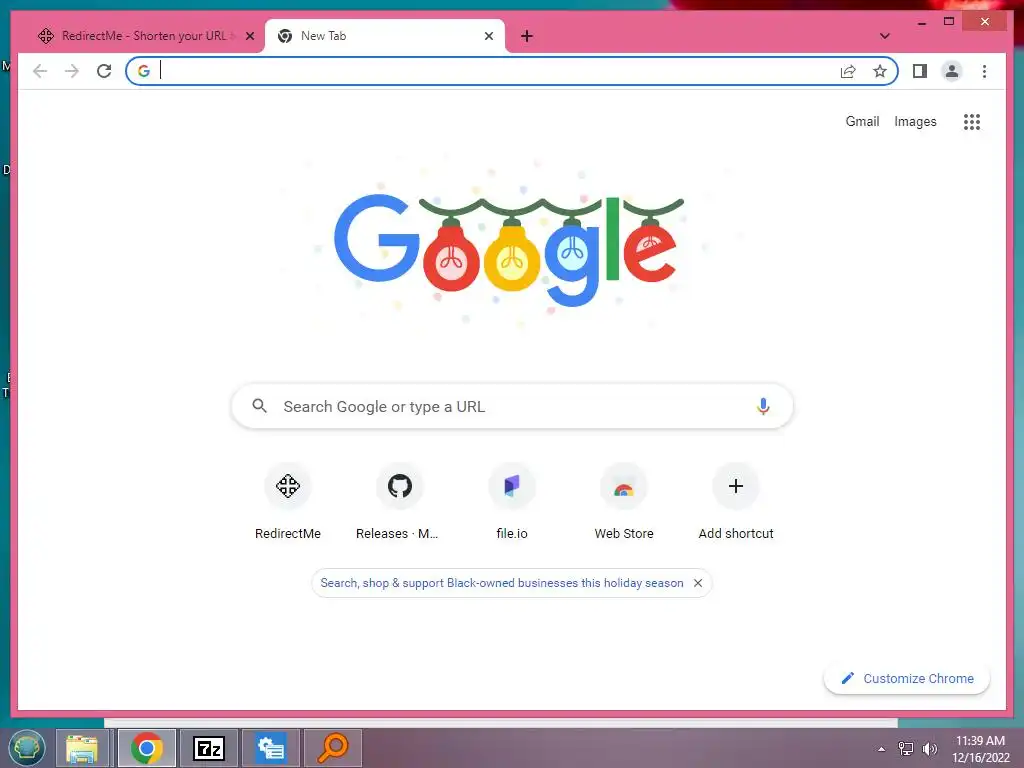Open 7-Zip from the taskbar

[x=208, y=748]
